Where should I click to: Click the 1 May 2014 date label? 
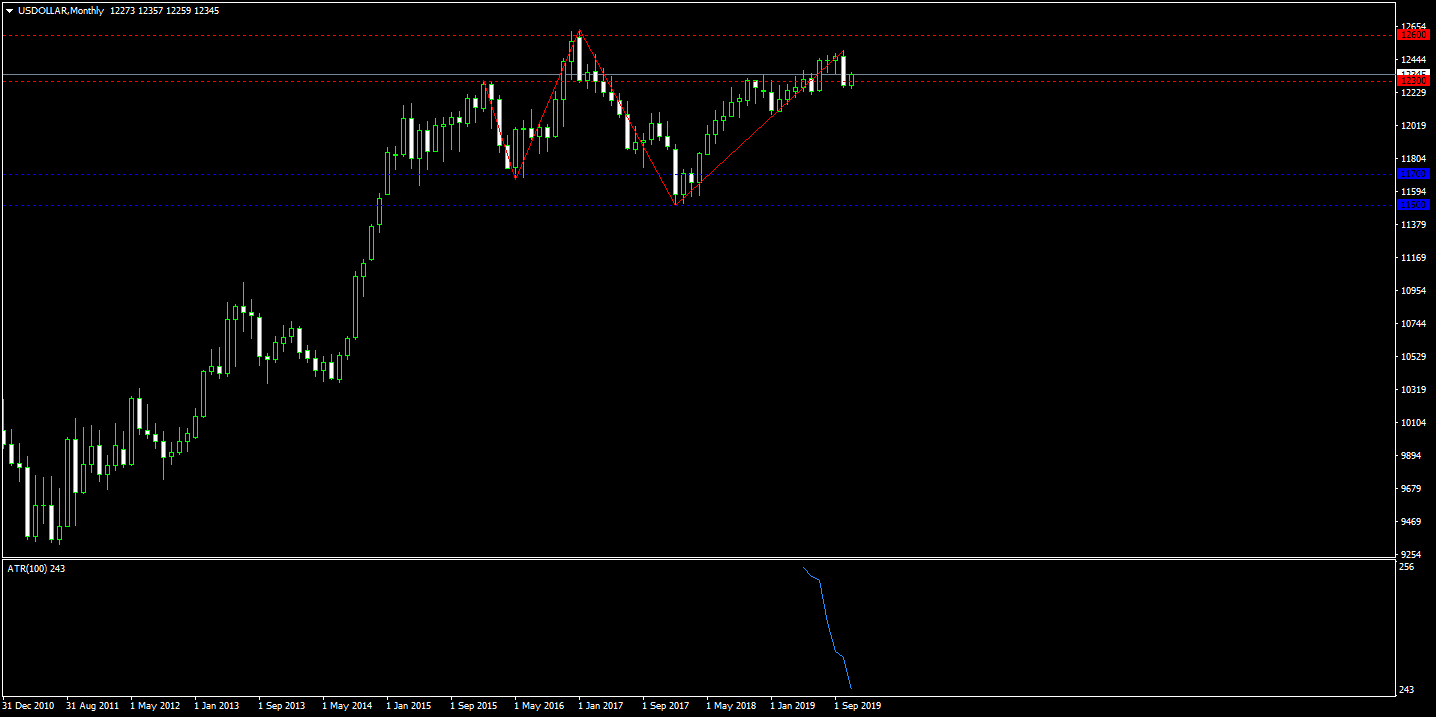[x=347, y=706]
